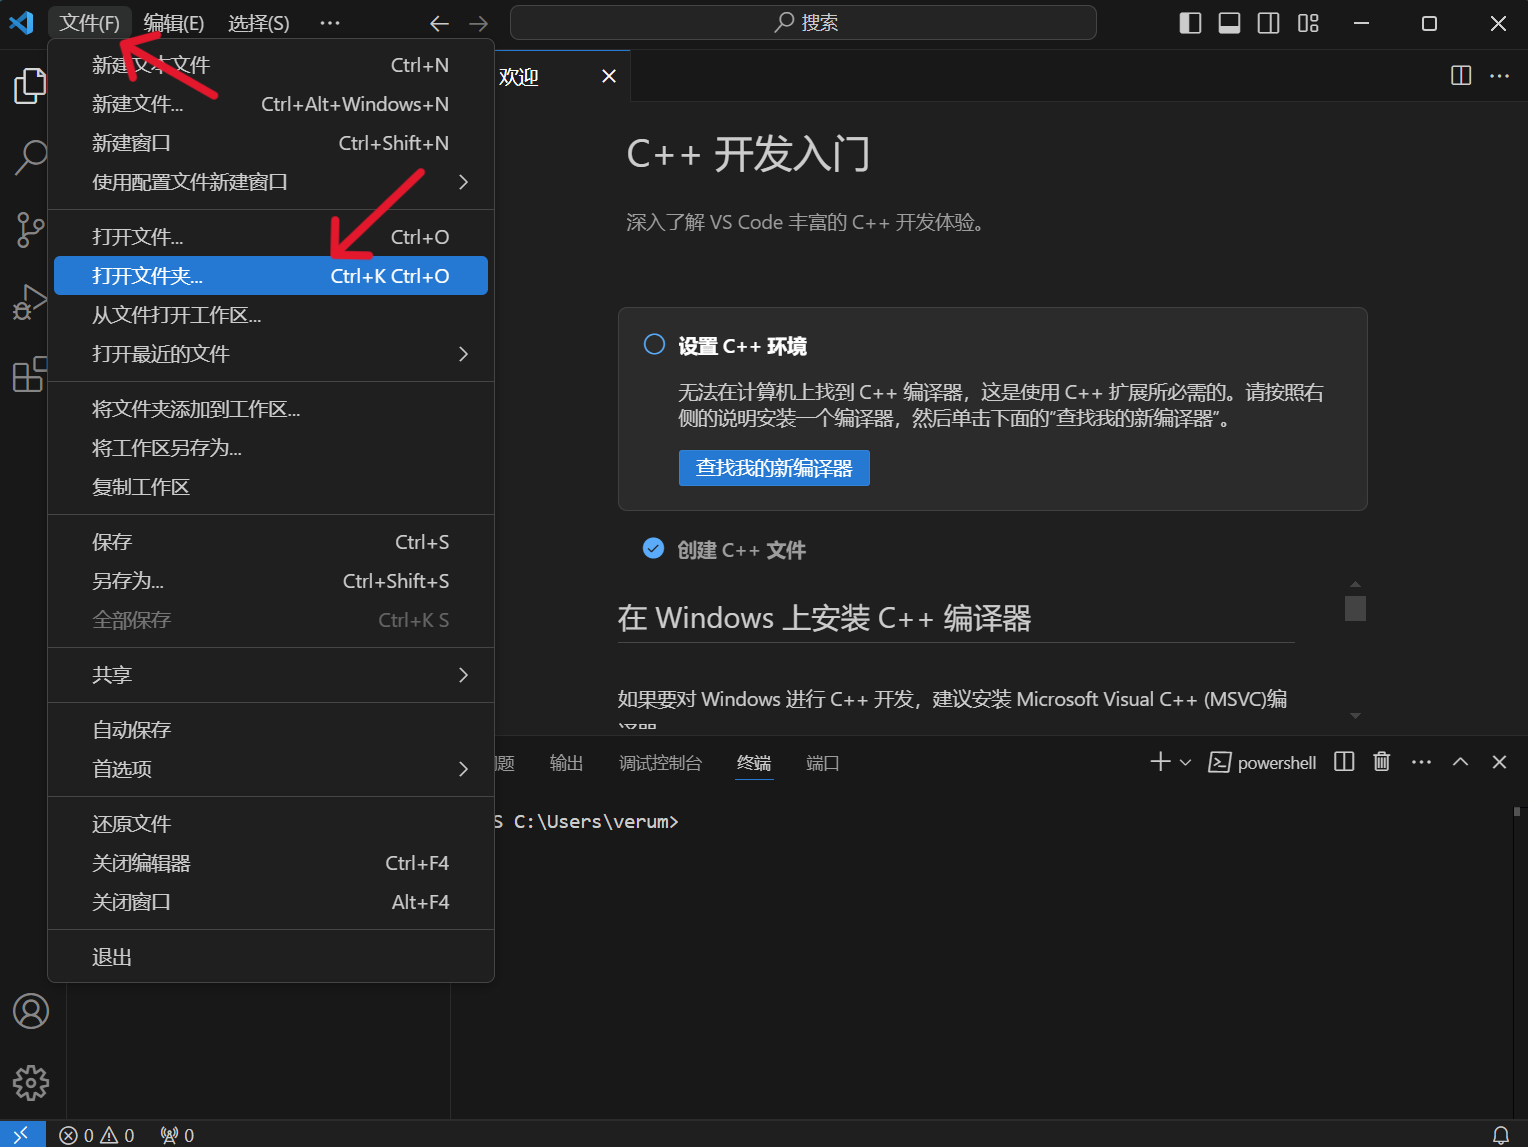Open the Manage gear icon

pyautogui.click(x=31, y=1083)
